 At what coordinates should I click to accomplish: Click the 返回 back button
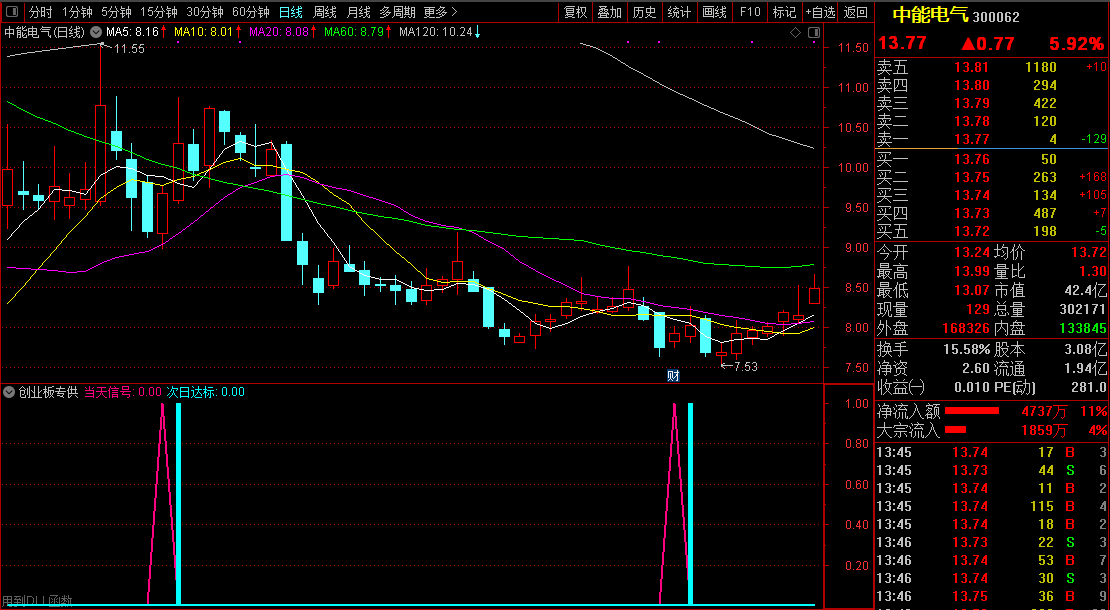[856, 12]
